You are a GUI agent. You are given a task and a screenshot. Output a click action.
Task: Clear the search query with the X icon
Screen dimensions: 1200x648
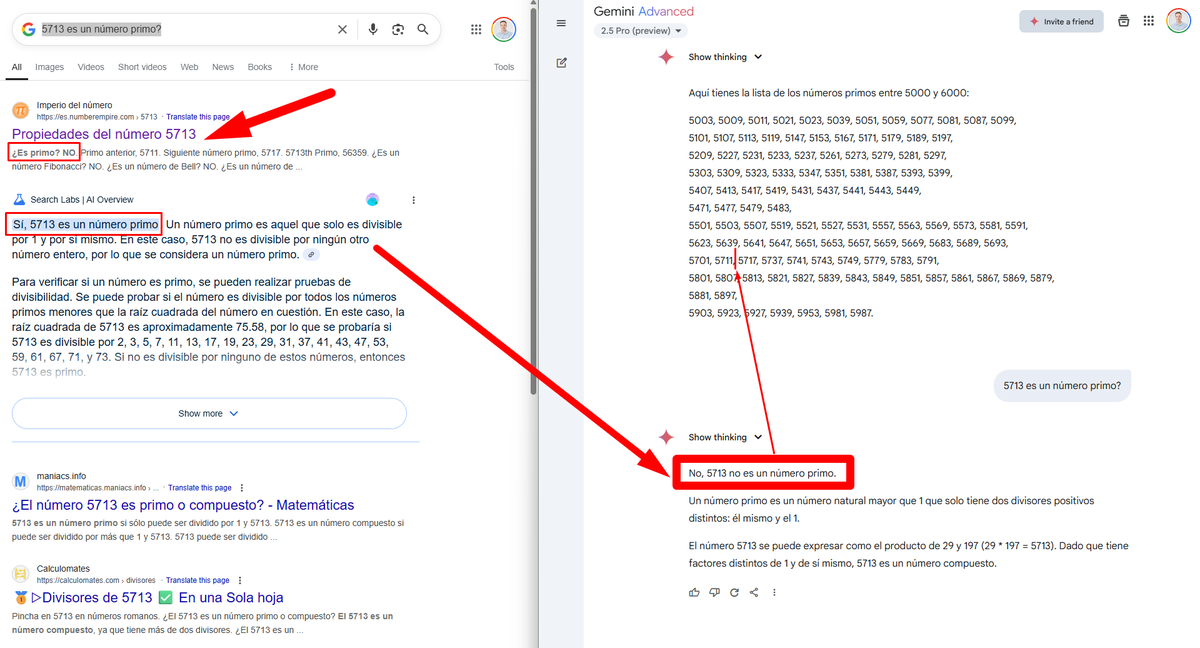(x=341, y=29)
